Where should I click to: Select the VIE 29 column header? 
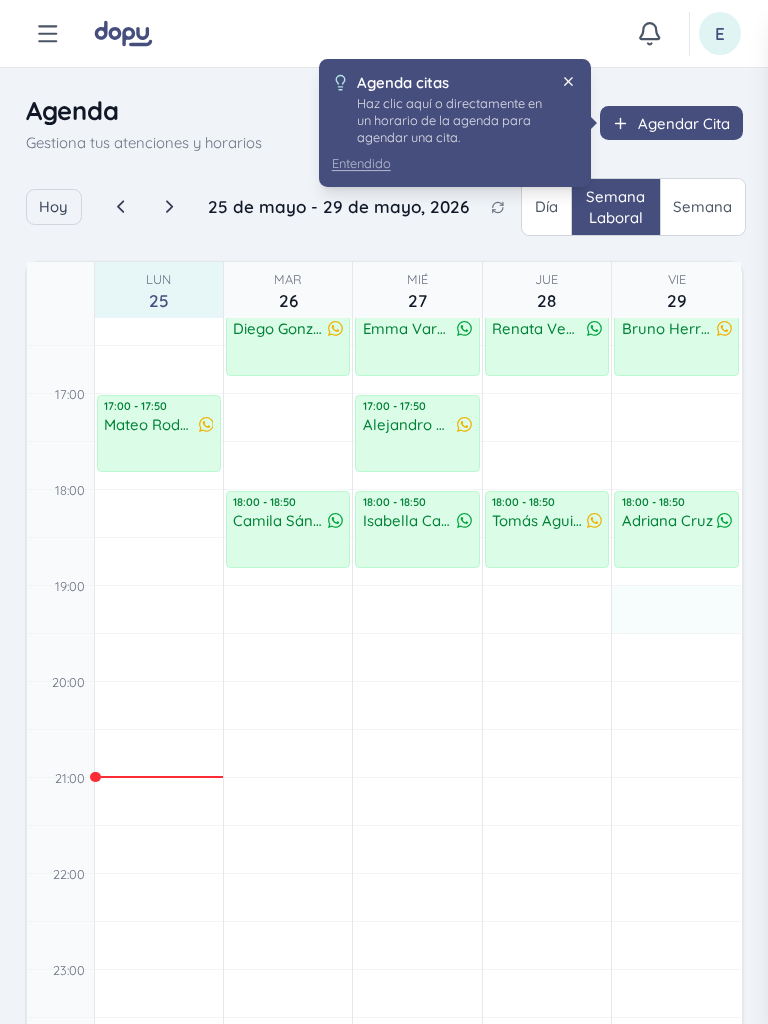pyautogui.click(x=677, y=291)
